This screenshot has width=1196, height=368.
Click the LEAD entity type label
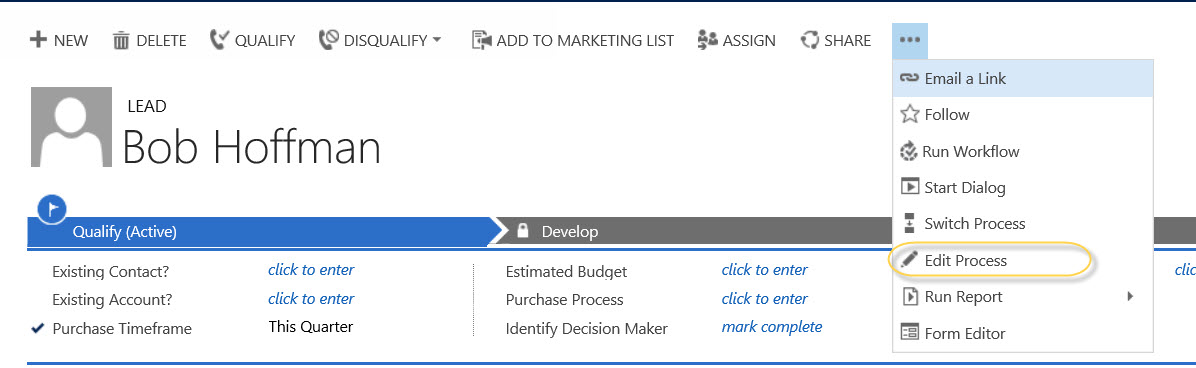pyautogui.click(x=147, y=106)
